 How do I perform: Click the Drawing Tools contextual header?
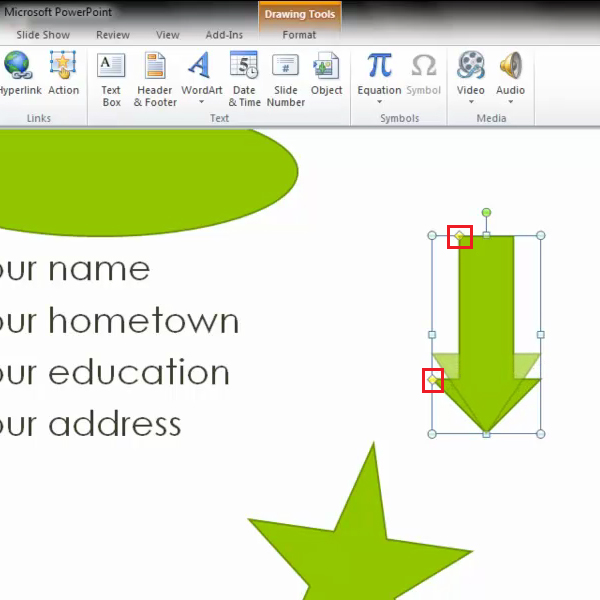coord(300,14)
